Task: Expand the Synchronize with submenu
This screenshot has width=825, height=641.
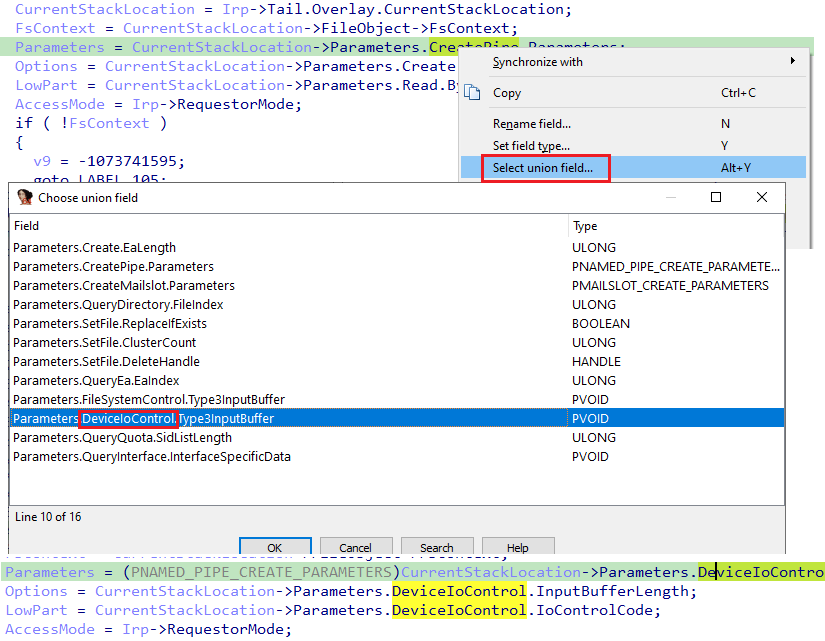Action: point(538,61)
